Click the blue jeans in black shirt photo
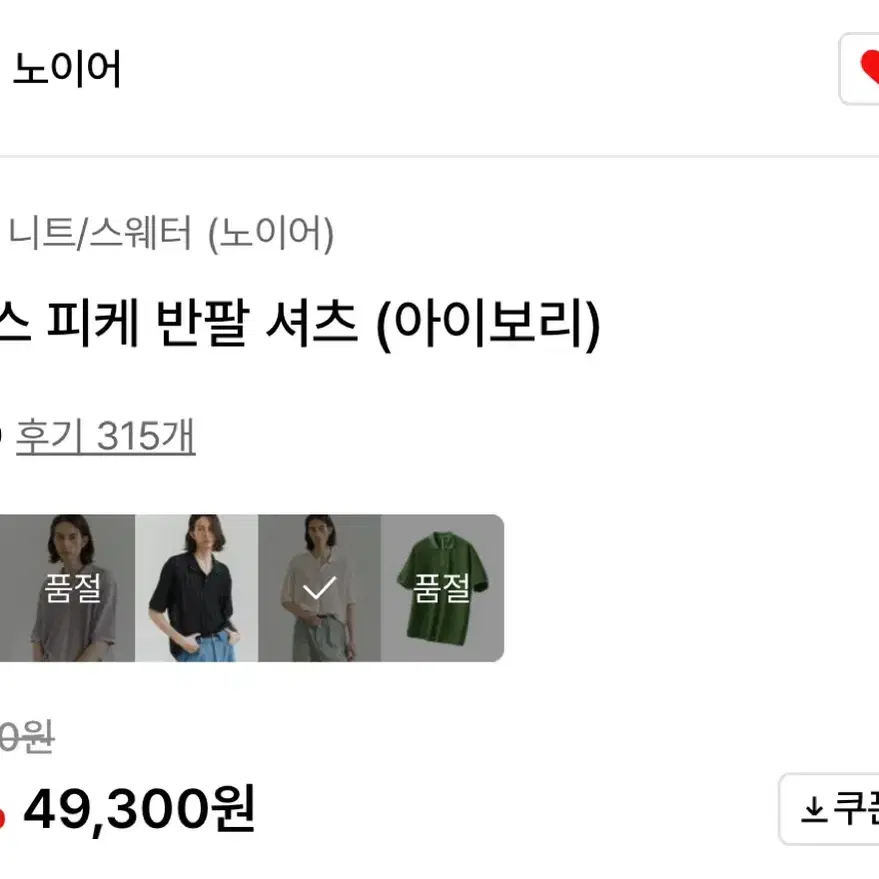The image size is (879, 879). 210,647
